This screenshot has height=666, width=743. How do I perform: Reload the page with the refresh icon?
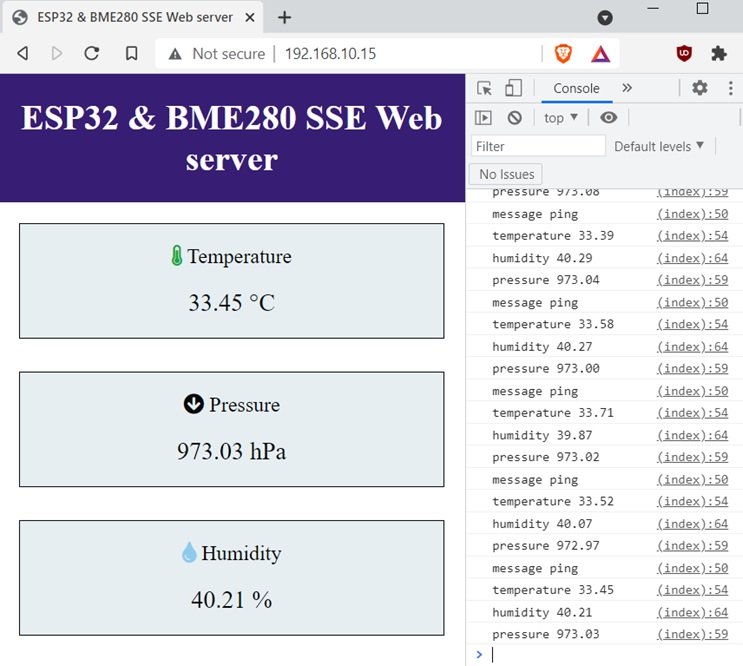92,53
